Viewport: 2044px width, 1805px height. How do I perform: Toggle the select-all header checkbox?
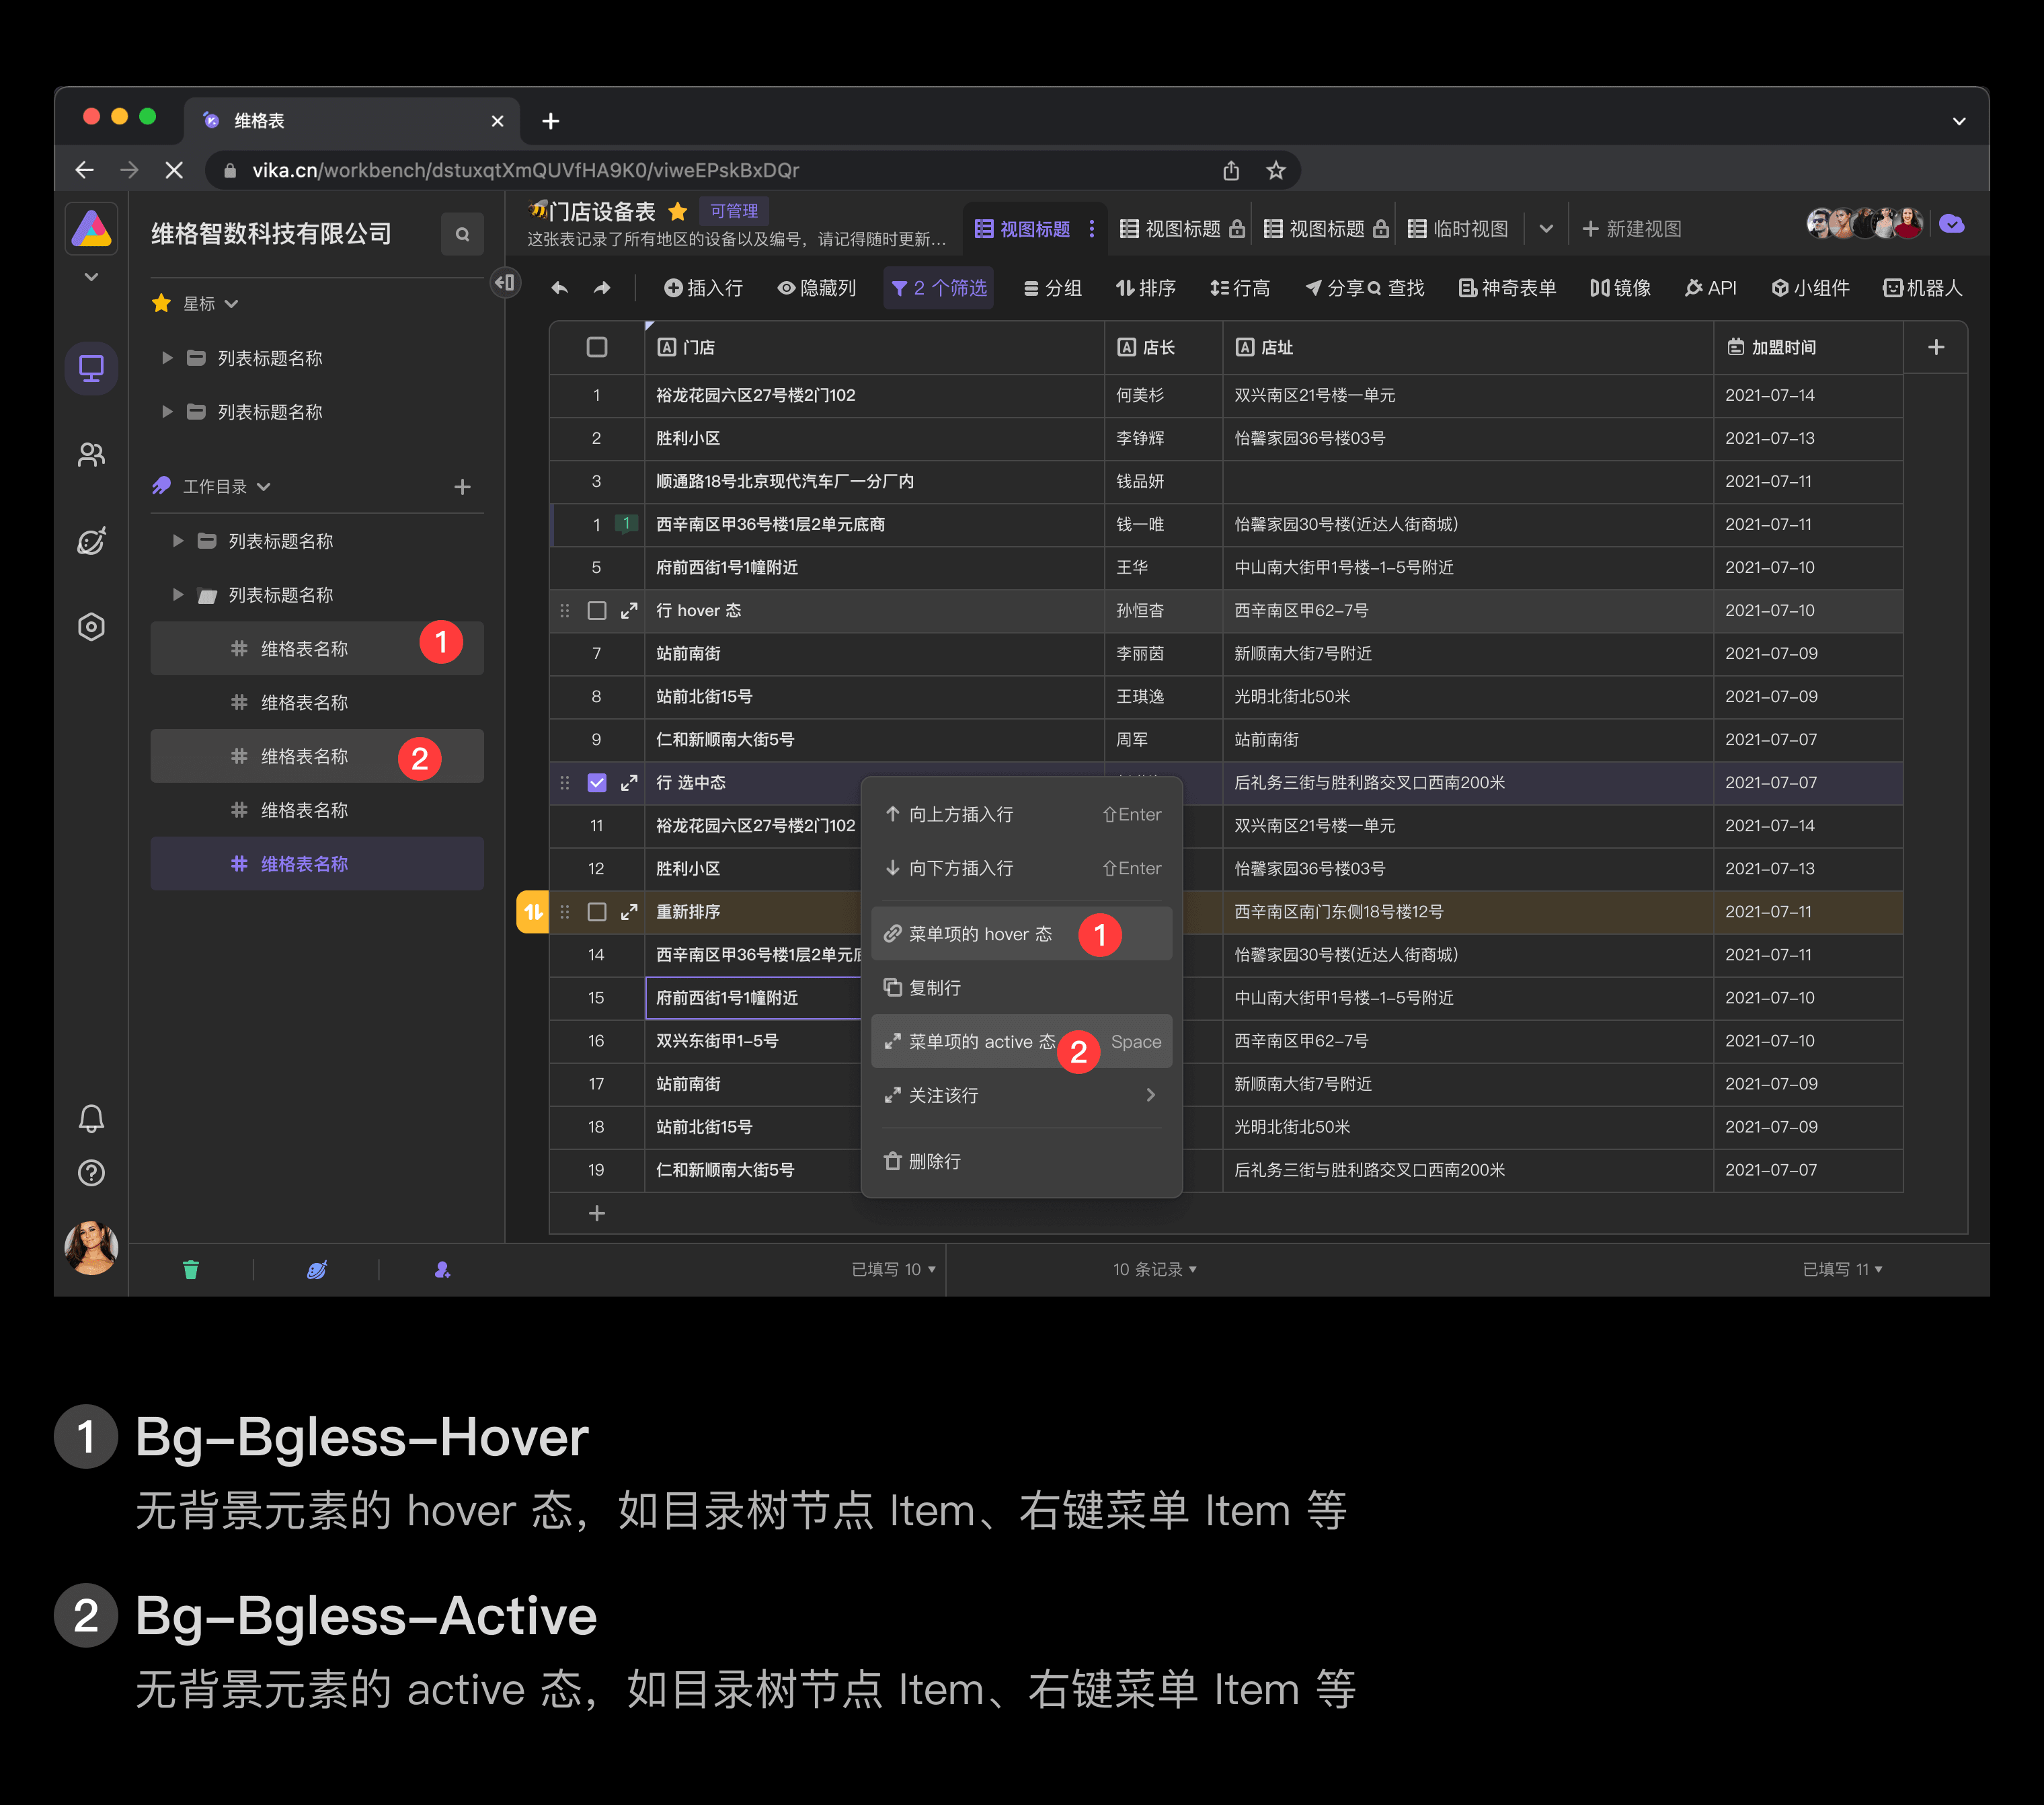click(x=597, y=347)
